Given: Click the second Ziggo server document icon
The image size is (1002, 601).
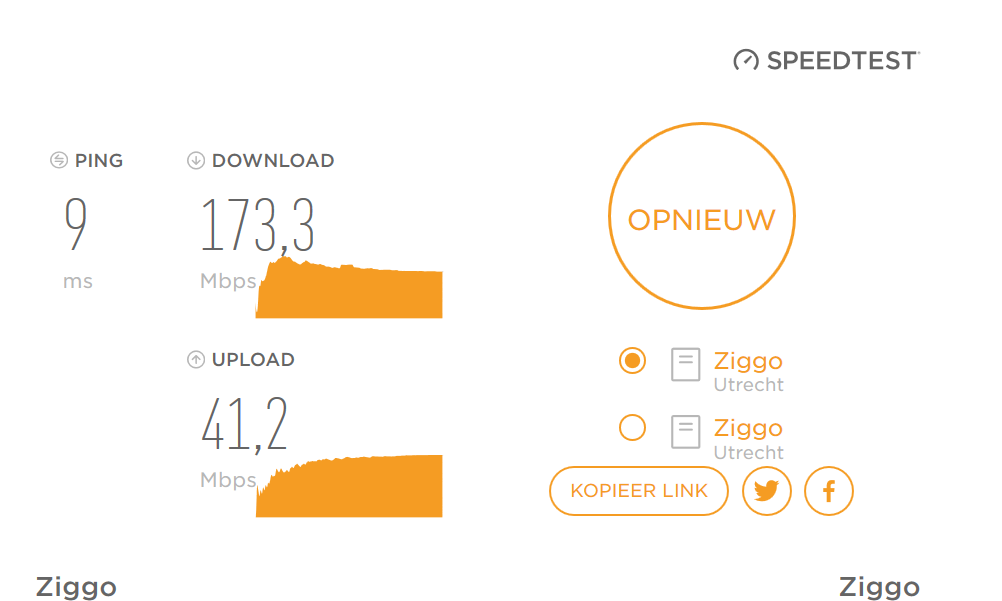Looking at the screenshot, I should click(685, 432).
